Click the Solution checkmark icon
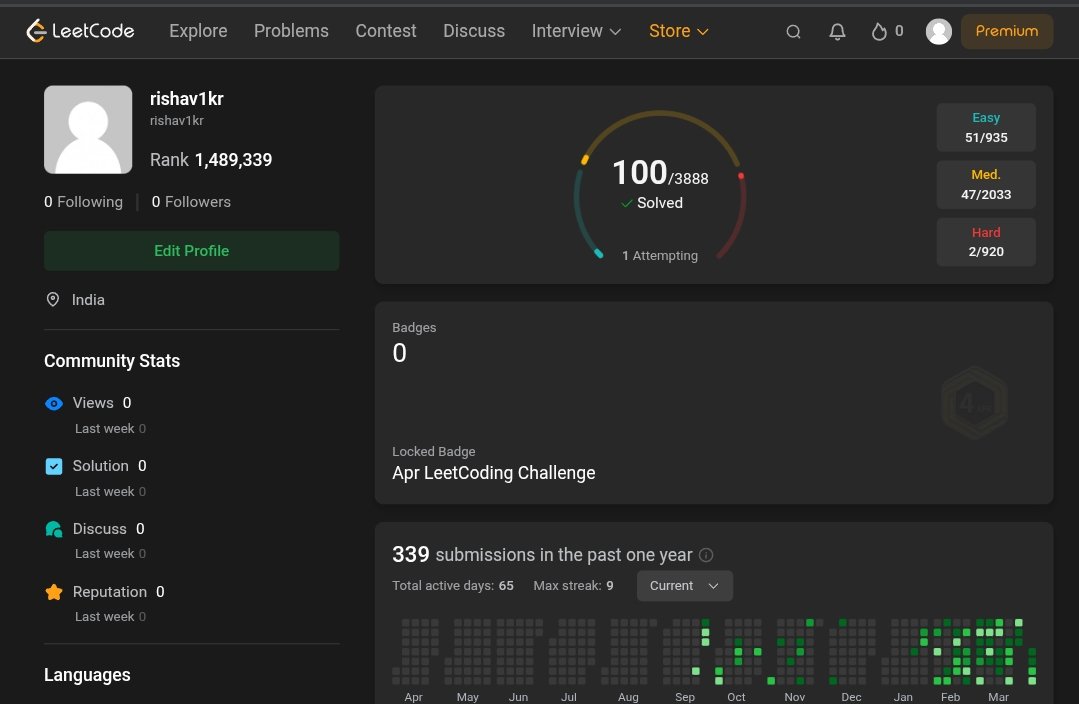 click(x=54, y=467)
